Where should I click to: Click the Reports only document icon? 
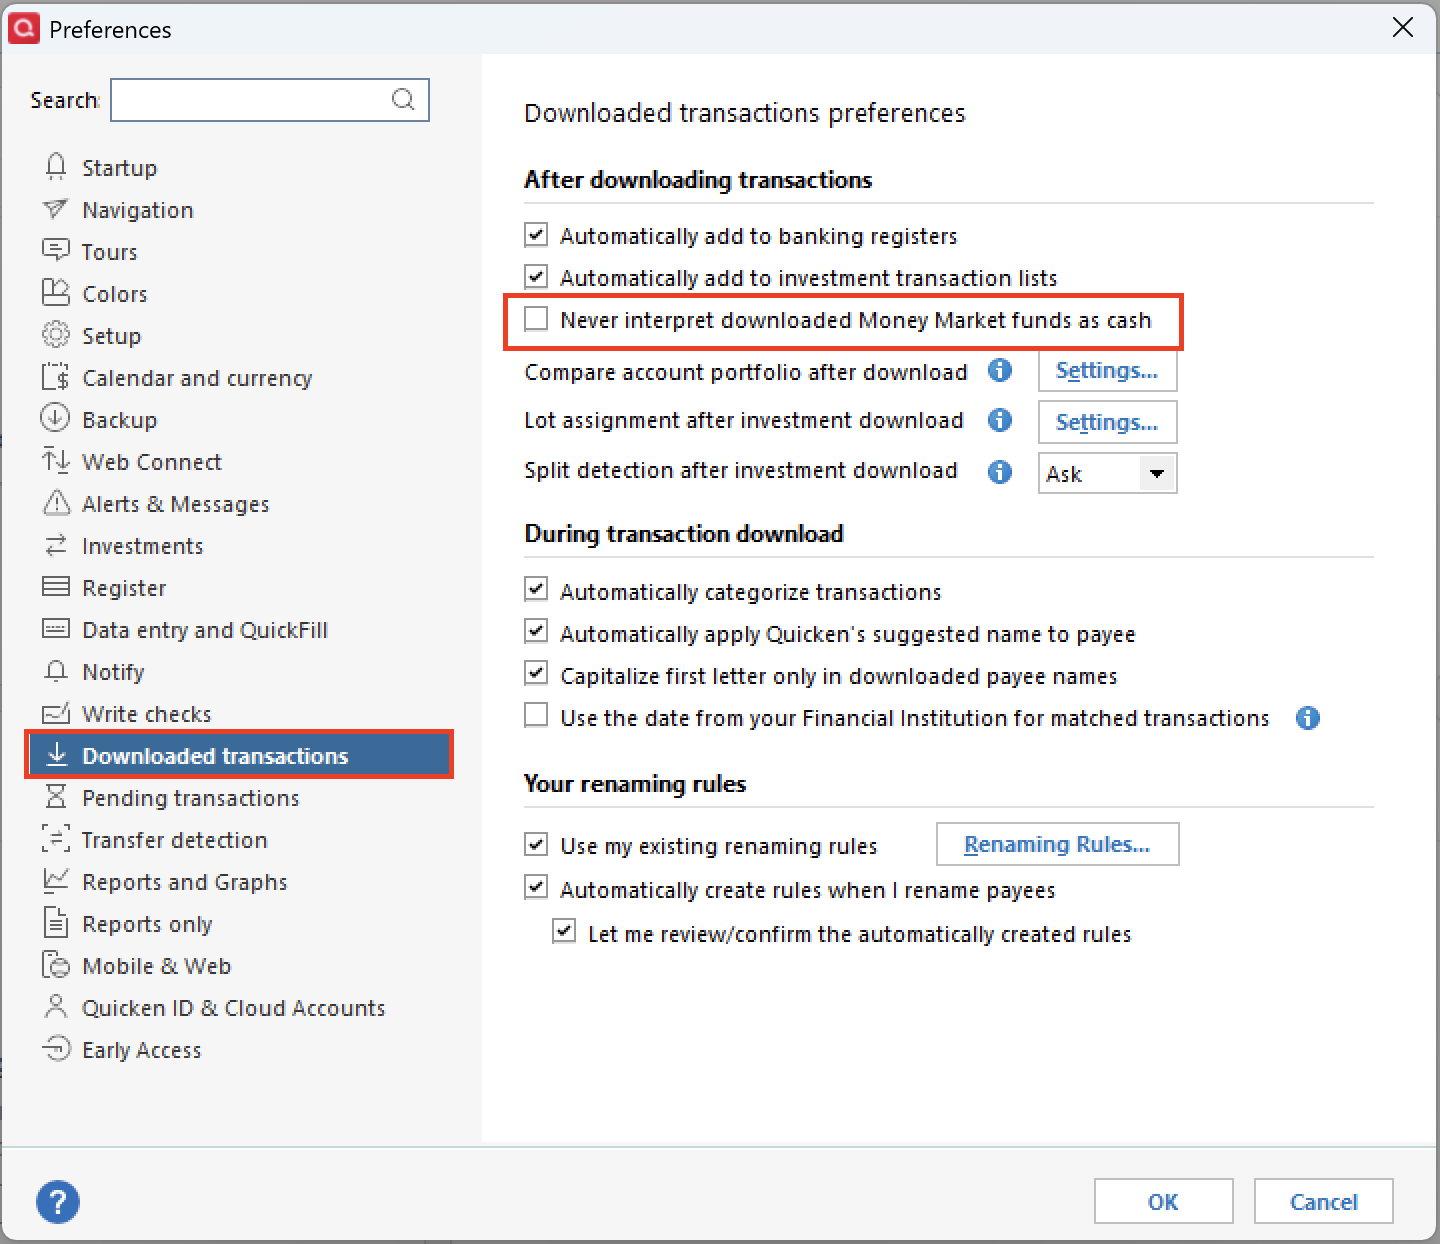coord(56,923)
